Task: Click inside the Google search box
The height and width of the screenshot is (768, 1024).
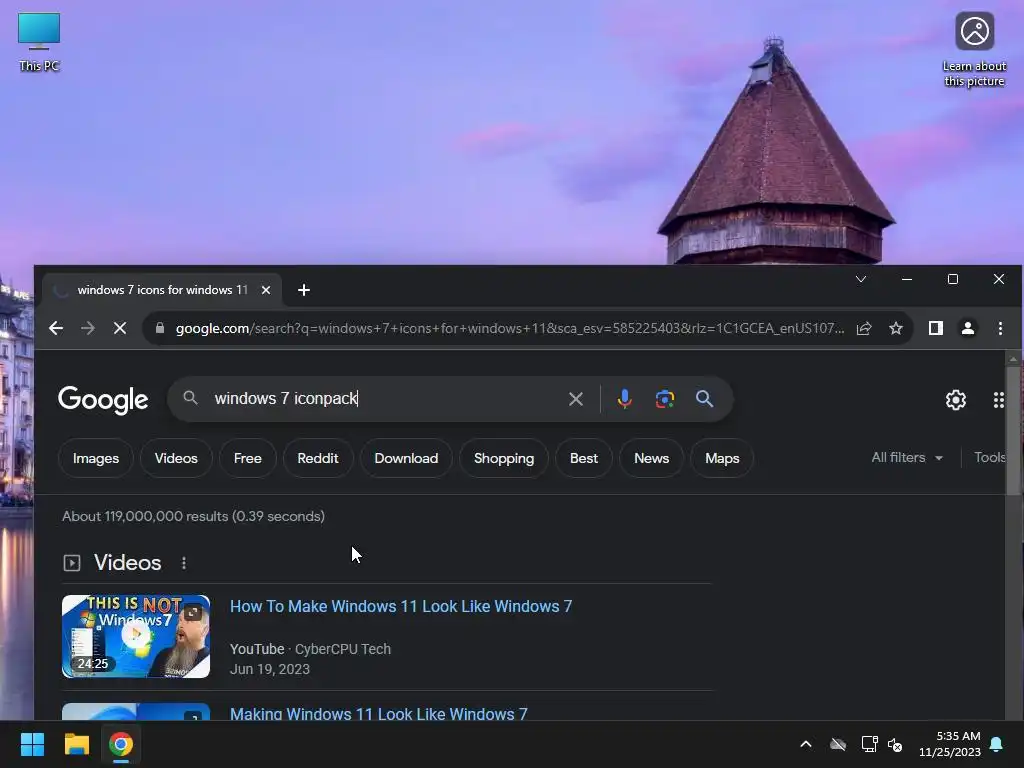Action: [385, 398]
